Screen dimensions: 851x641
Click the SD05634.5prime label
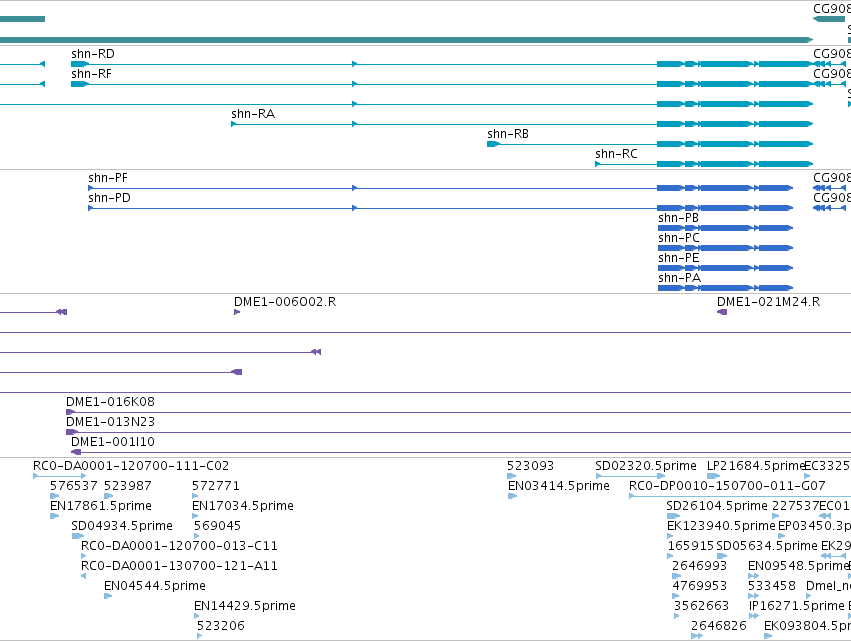click(x=767, y=546)
